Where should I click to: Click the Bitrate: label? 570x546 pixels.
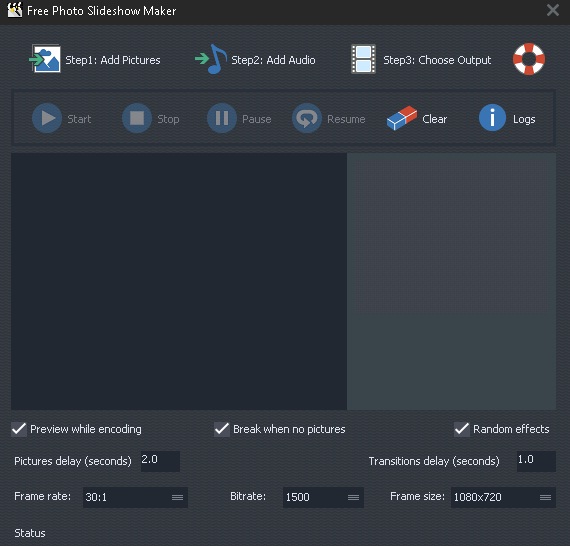(248, 496)
